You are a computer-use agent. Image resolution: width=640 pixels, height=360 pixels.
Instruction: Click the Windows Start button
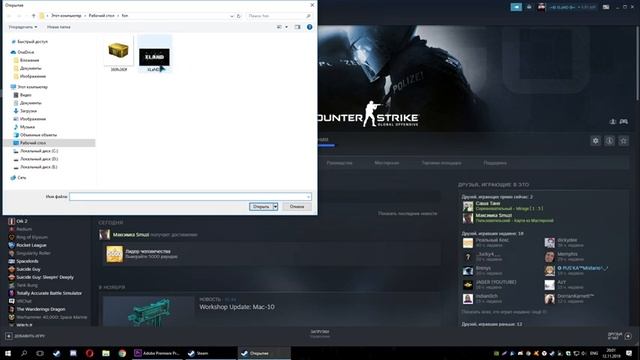coord(8,353)
